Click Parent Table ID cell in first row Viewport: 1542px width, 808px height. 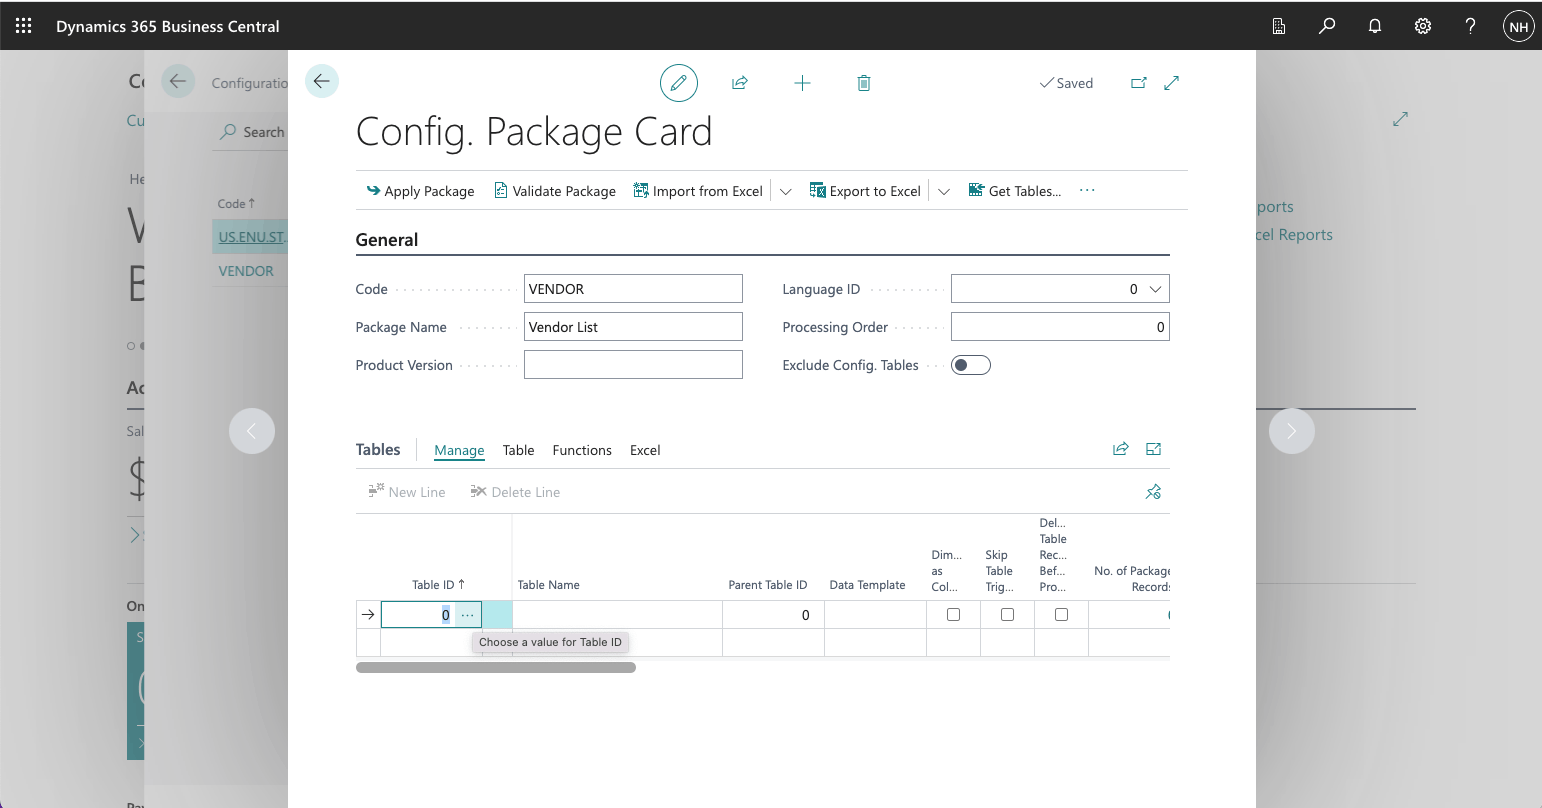click(773, 615)
